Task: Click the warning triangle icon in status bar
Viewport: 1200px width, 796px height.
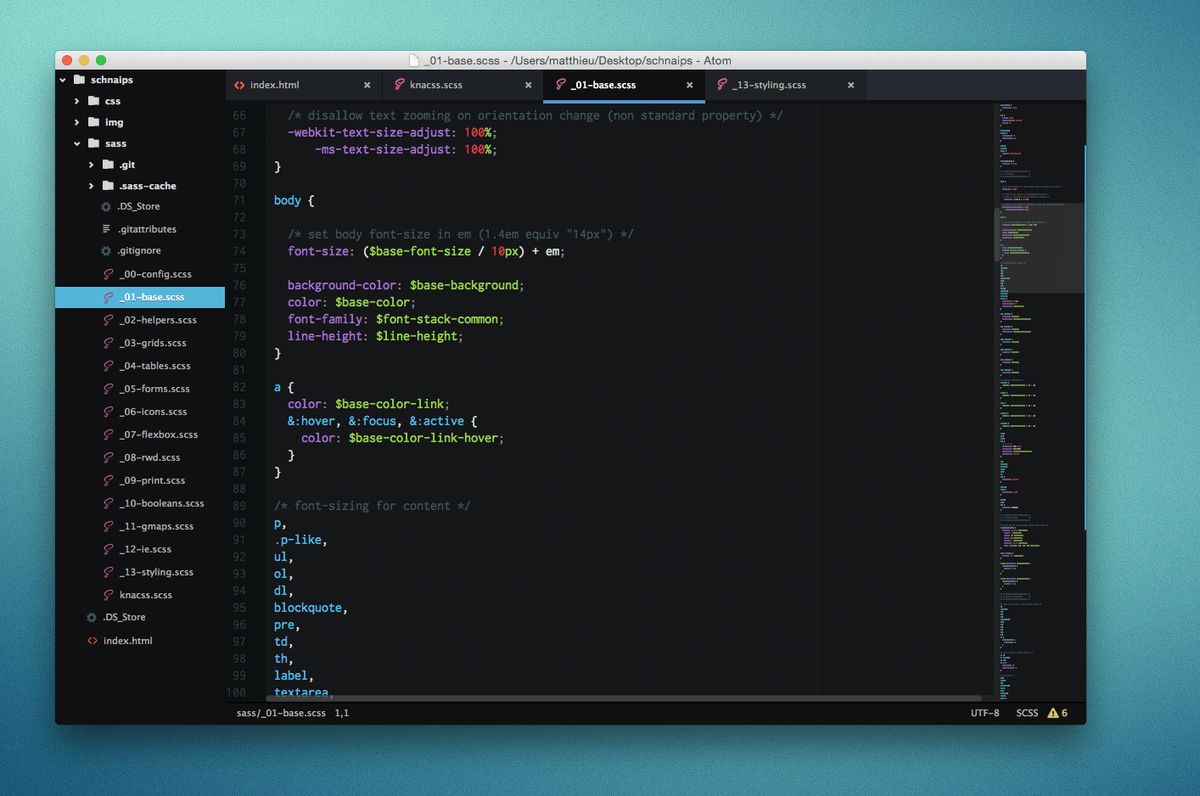Action: point(1052,713)
